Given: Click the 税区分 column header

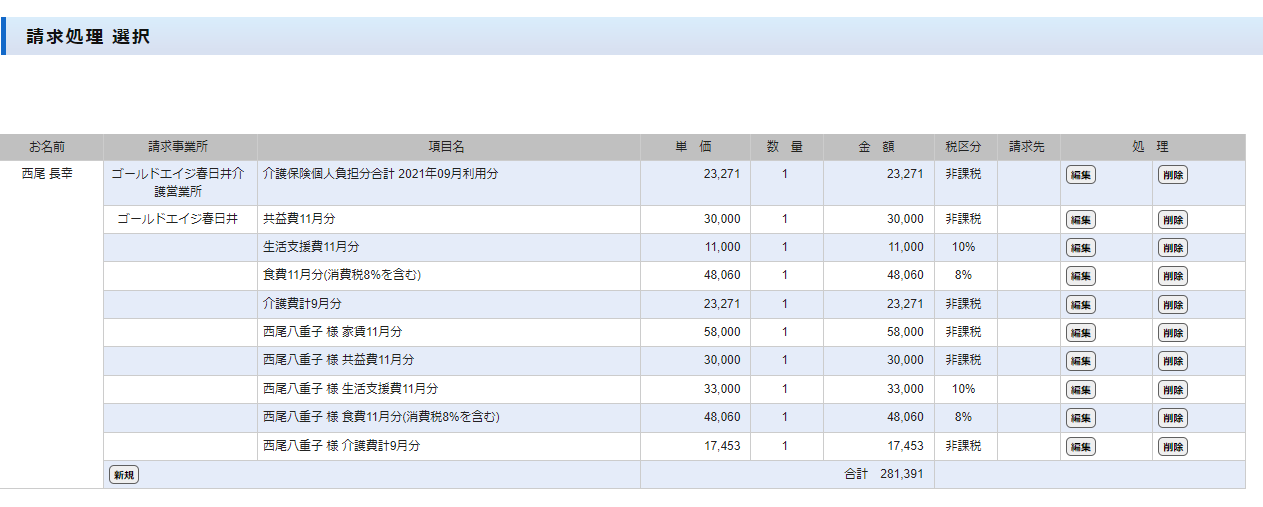Looking at the screenshot, I should coord(964,147).
